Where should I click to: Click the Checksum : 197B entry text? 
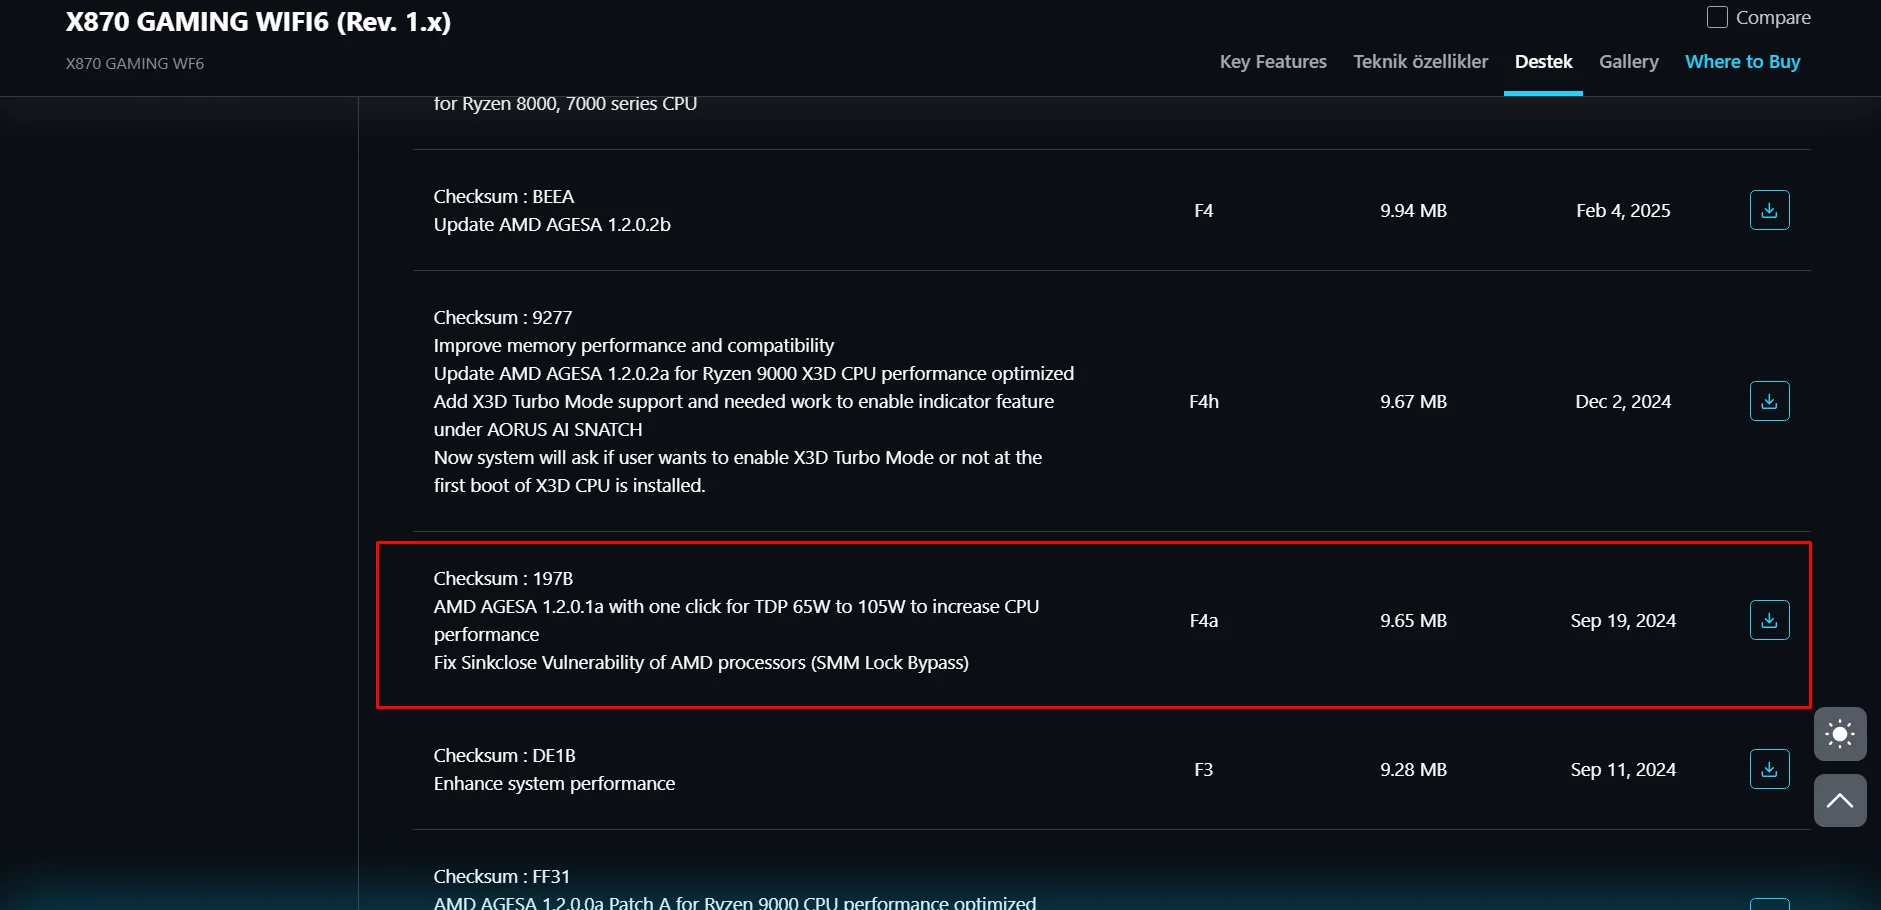503,579
